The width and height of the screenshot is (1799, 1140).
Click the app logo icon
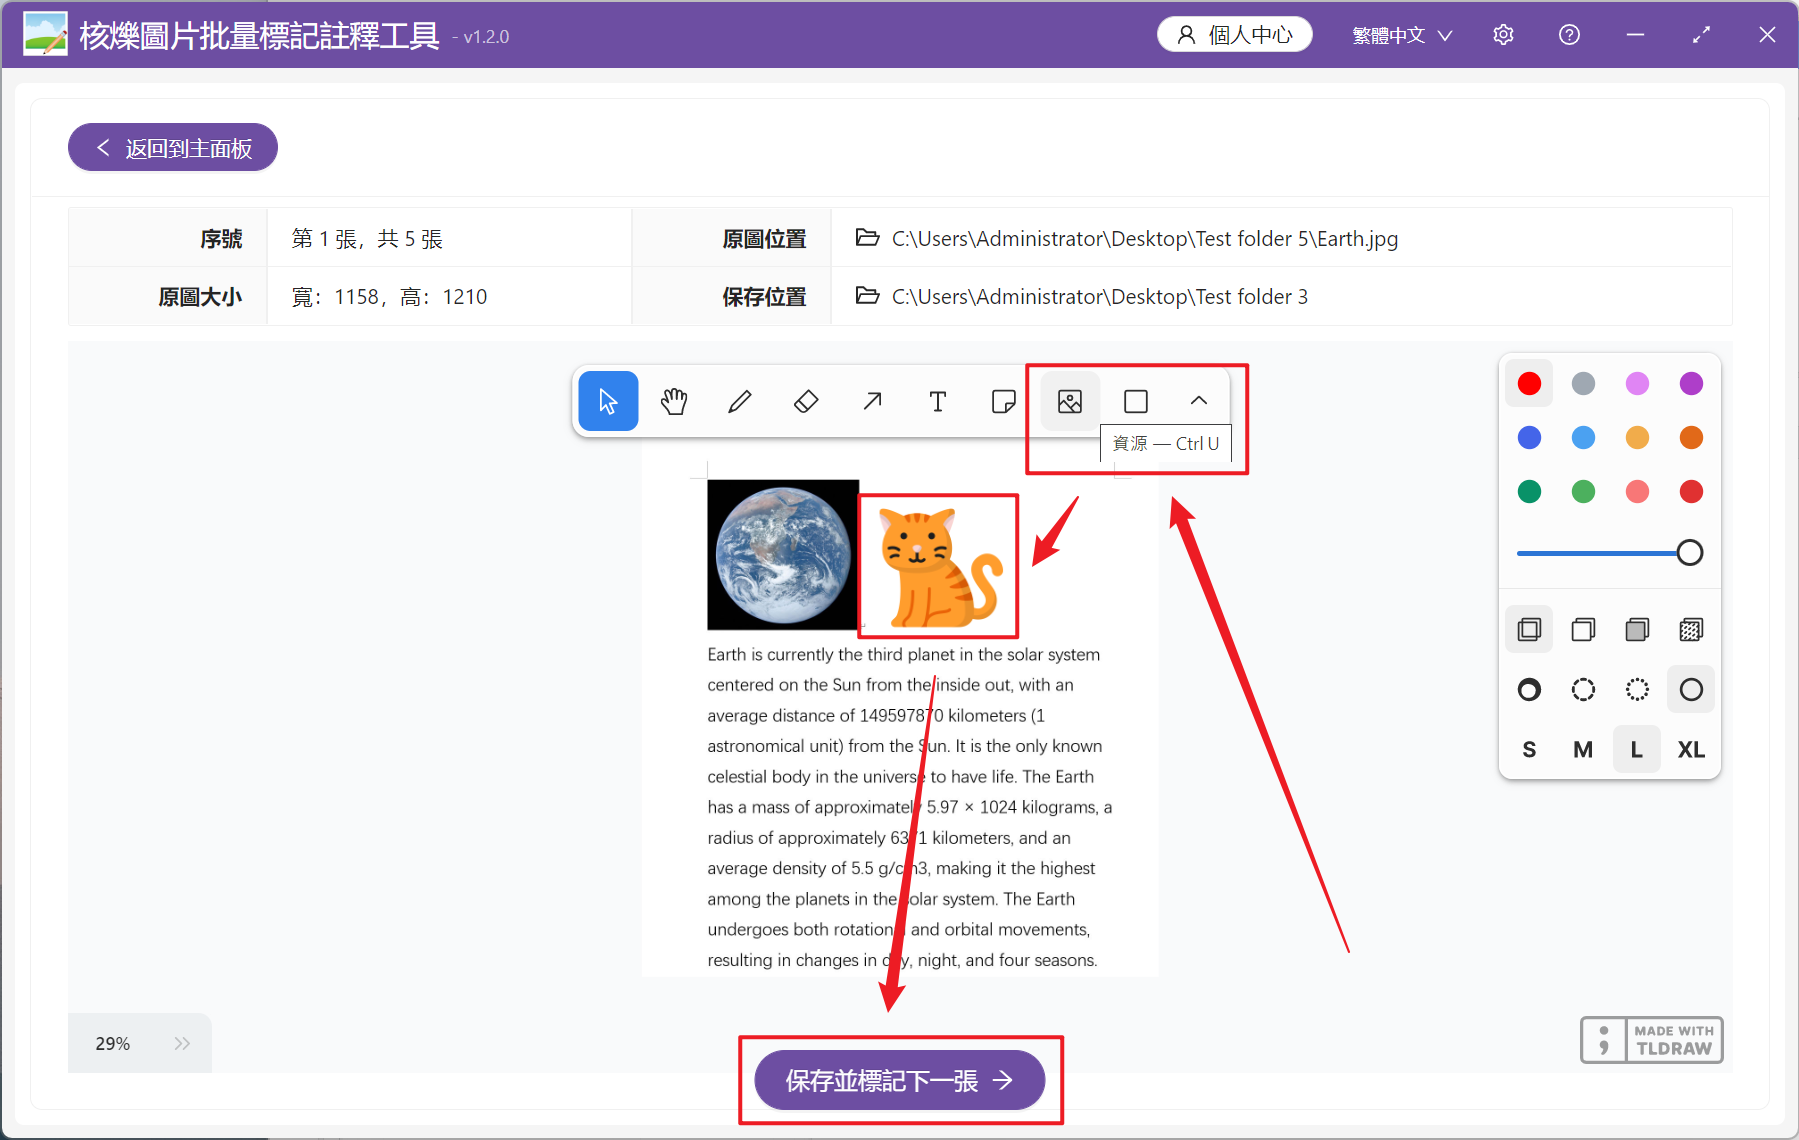(45, 34)
